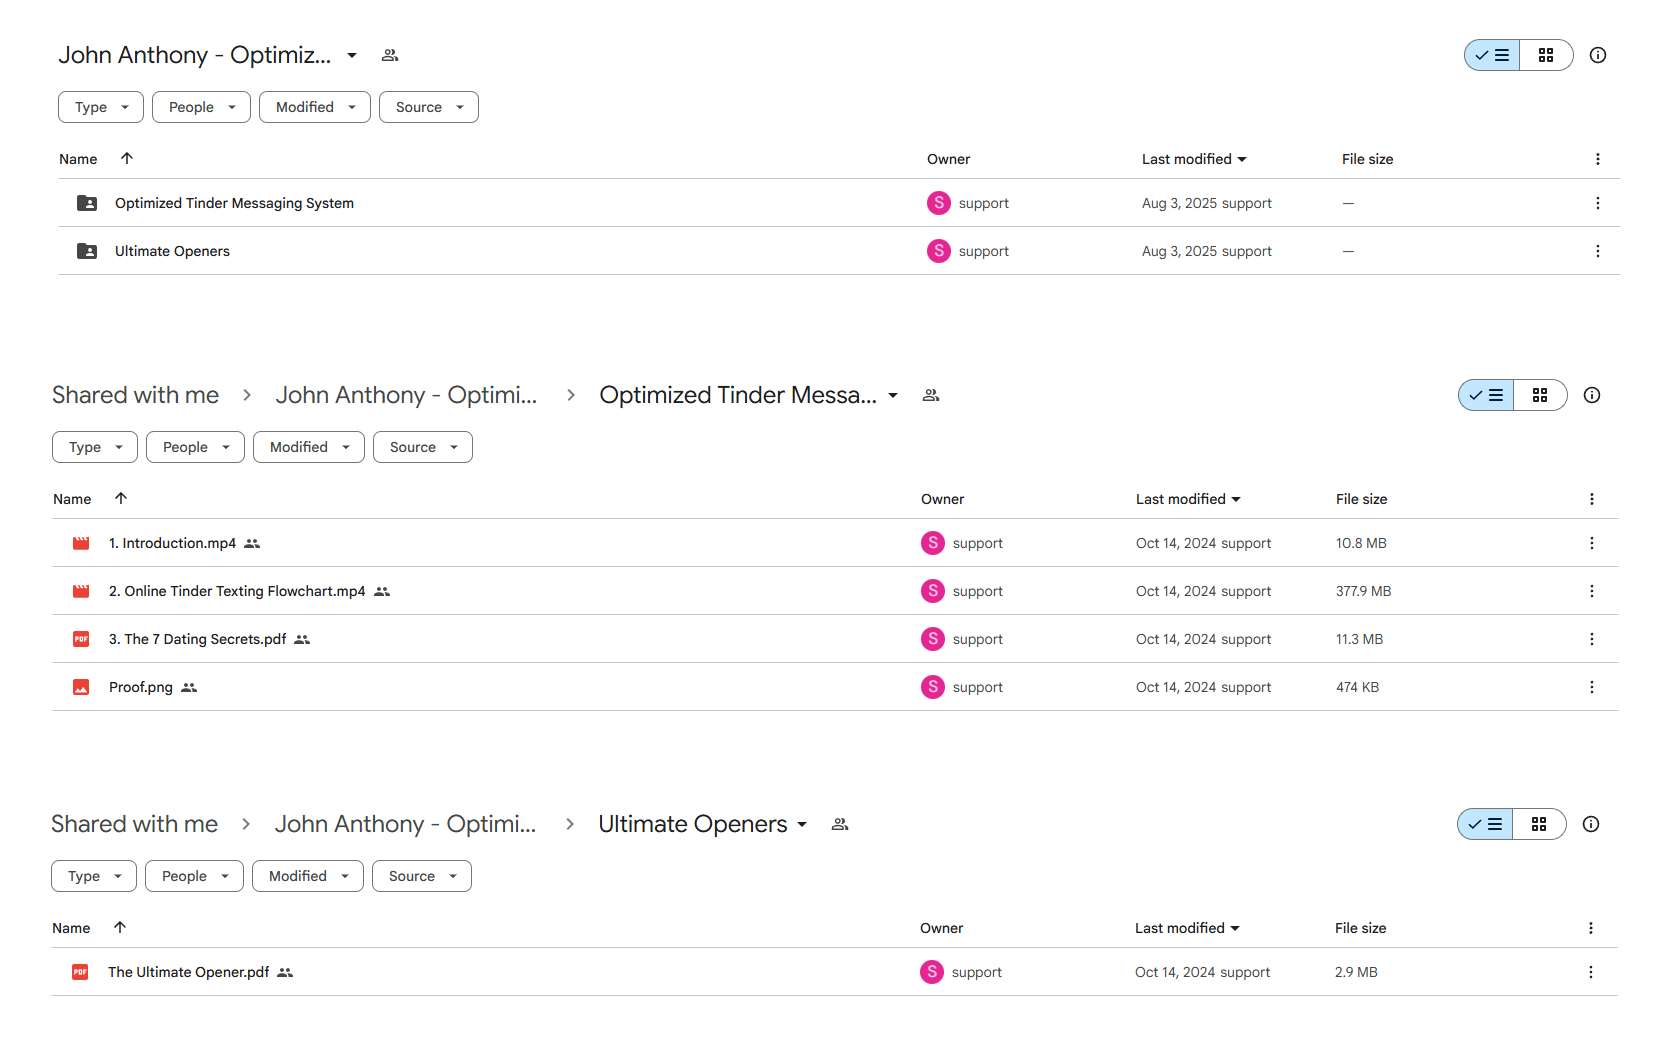Expand Optimized Tinder Messa... folder dropdown
The height and width of the screenshot is (1048, 1672).
[x=893, y=395]
